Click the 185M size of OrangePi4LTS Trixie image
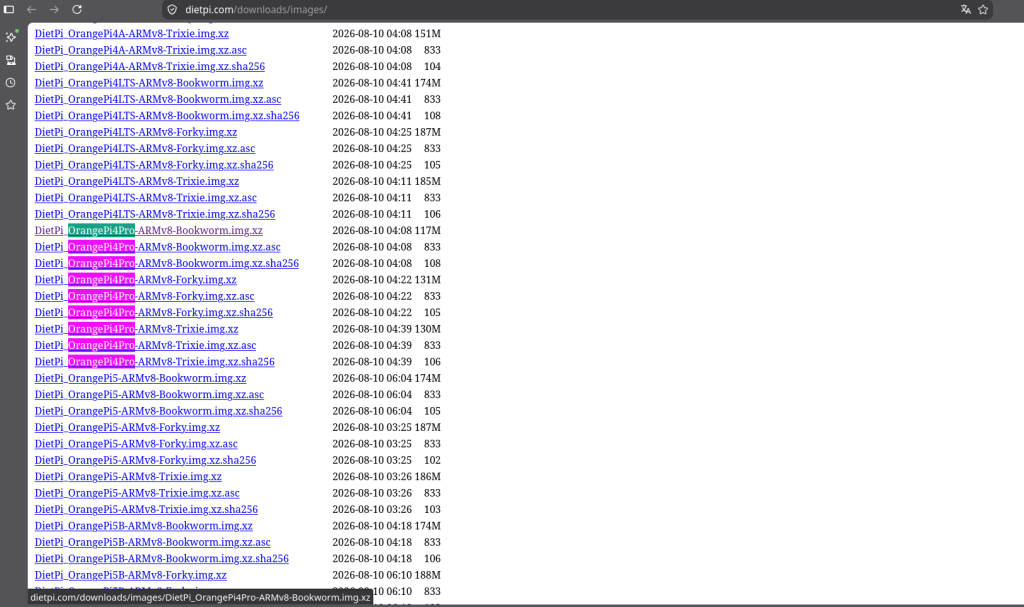This screenshot has width=1024, height=607. click(x=428, y=181)
